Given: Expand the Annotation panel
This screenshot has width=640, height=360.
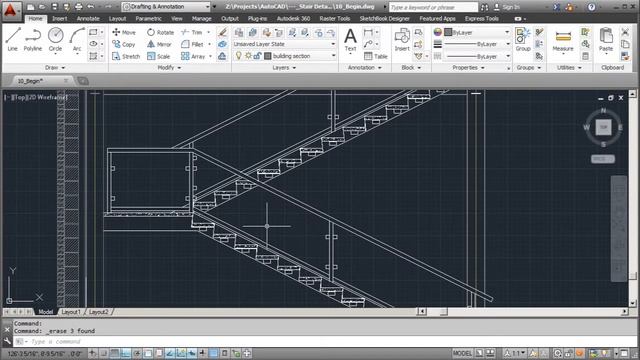Looking at the screenshot, I should 364,68.
